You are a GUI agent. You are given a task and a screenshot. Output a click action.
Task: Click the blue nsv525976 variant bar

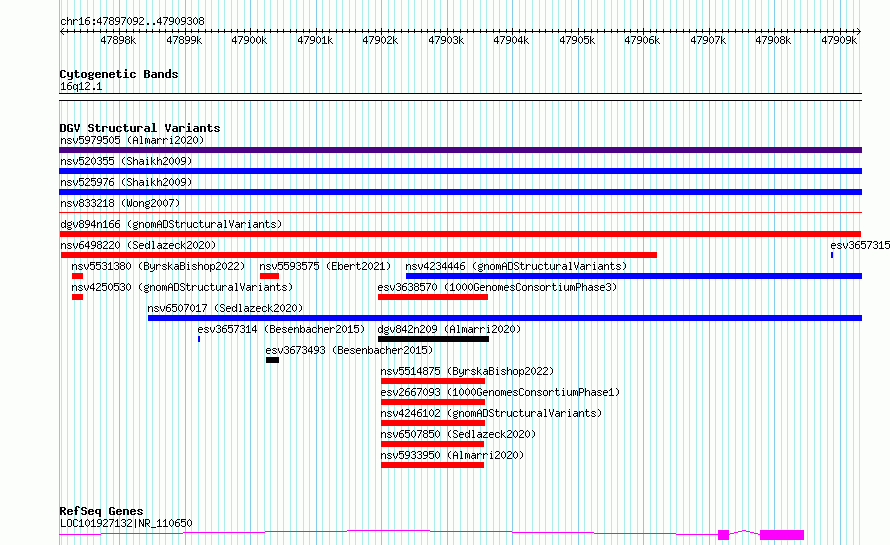tap(460, 192)
